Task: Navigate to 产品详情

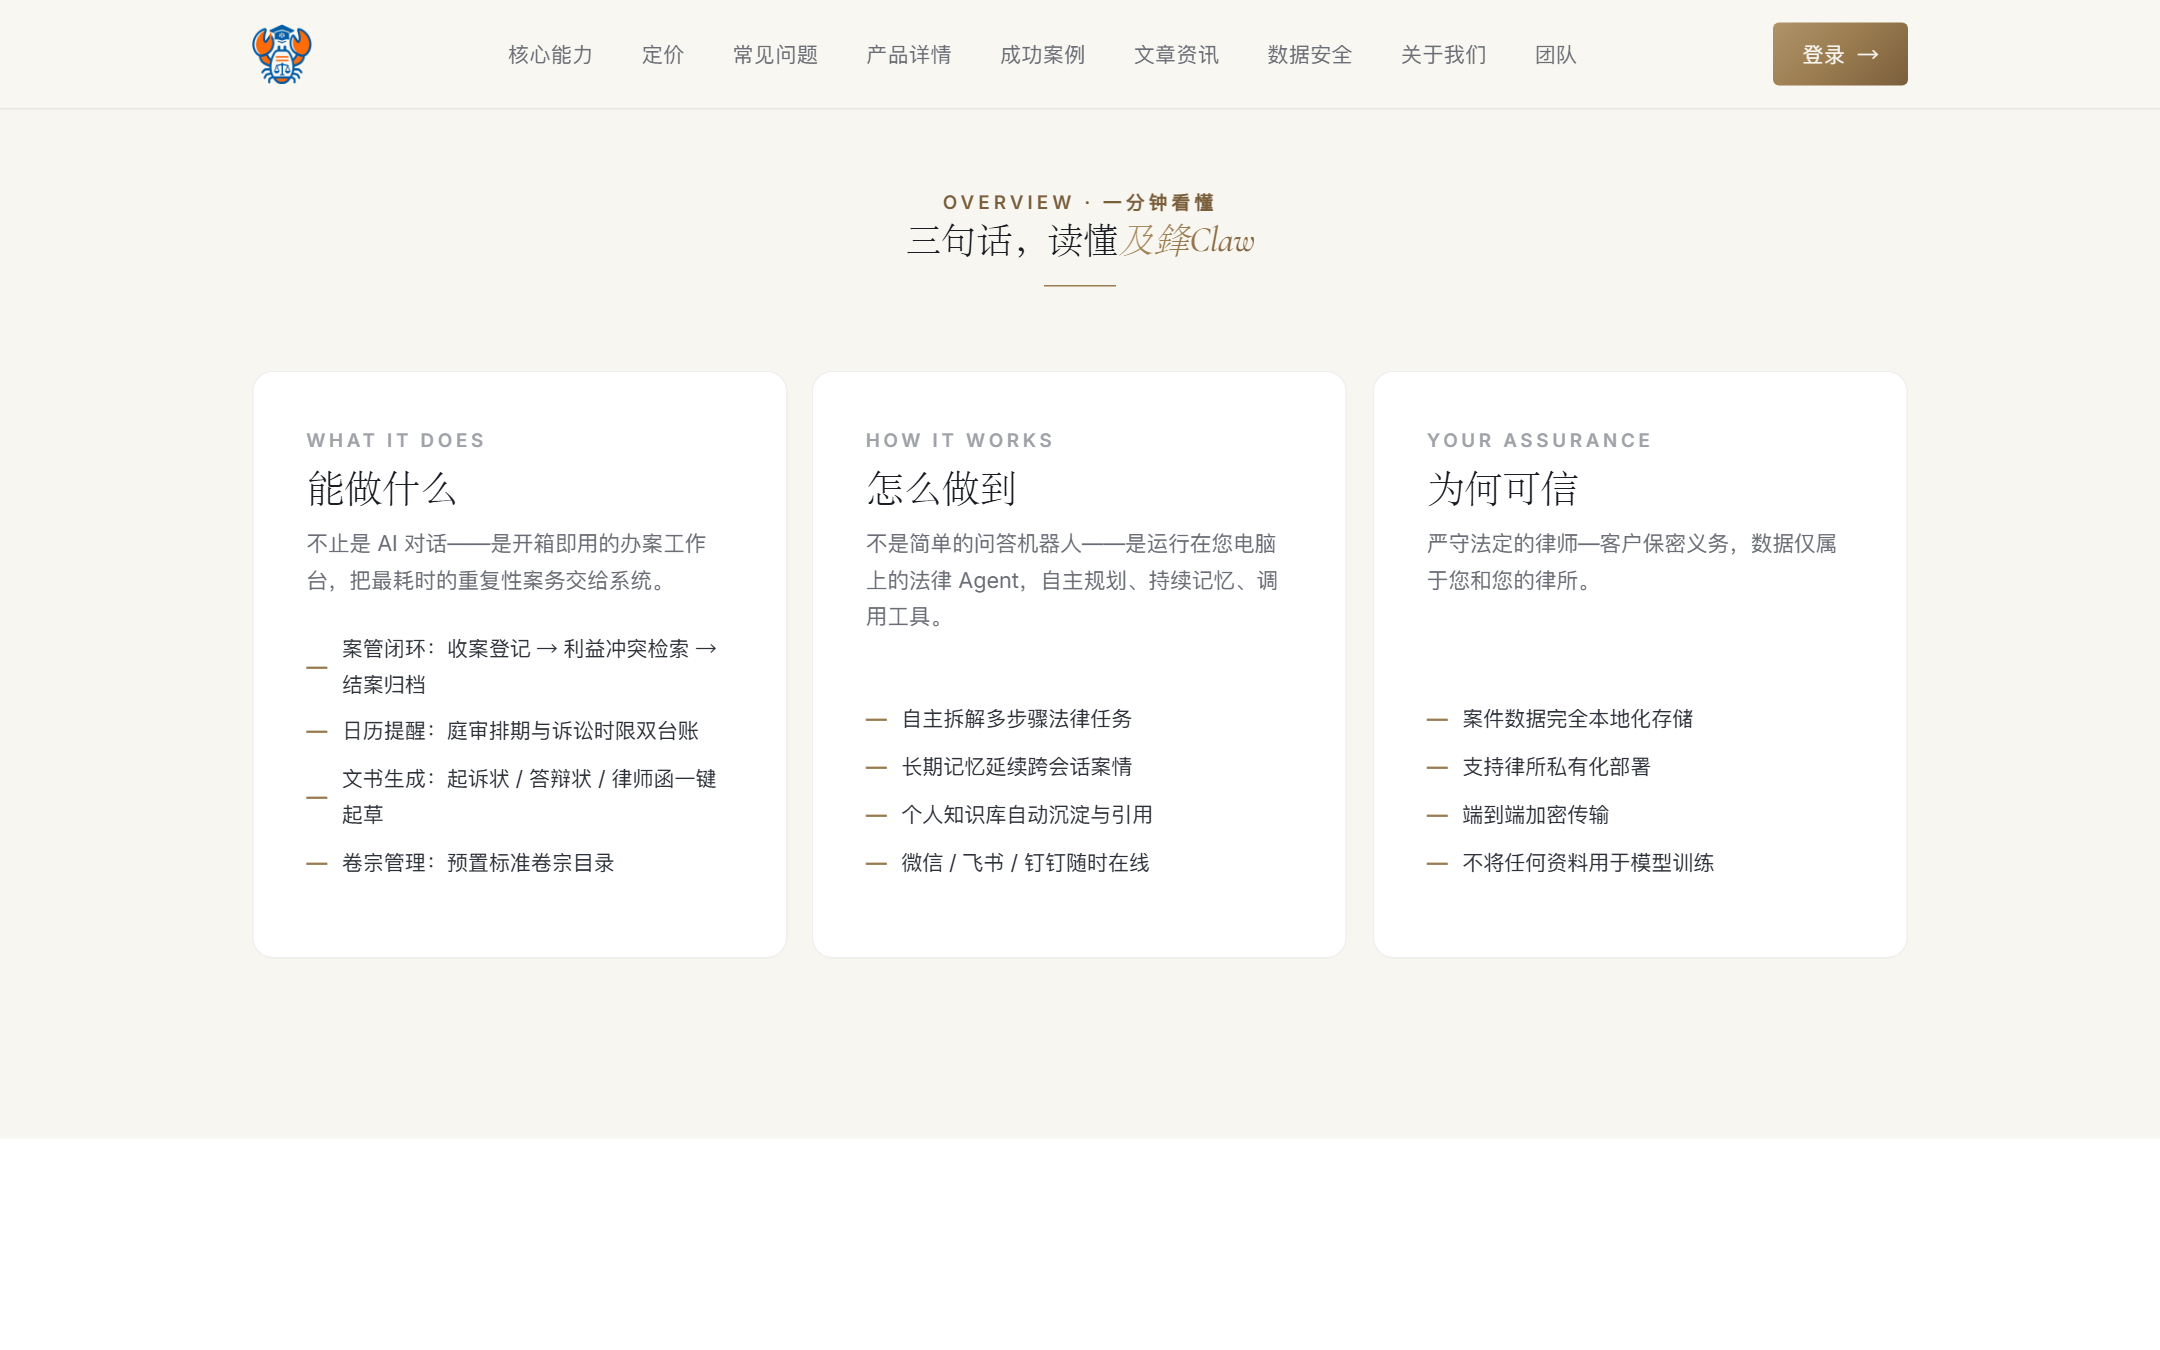Action: click(908, 55)
